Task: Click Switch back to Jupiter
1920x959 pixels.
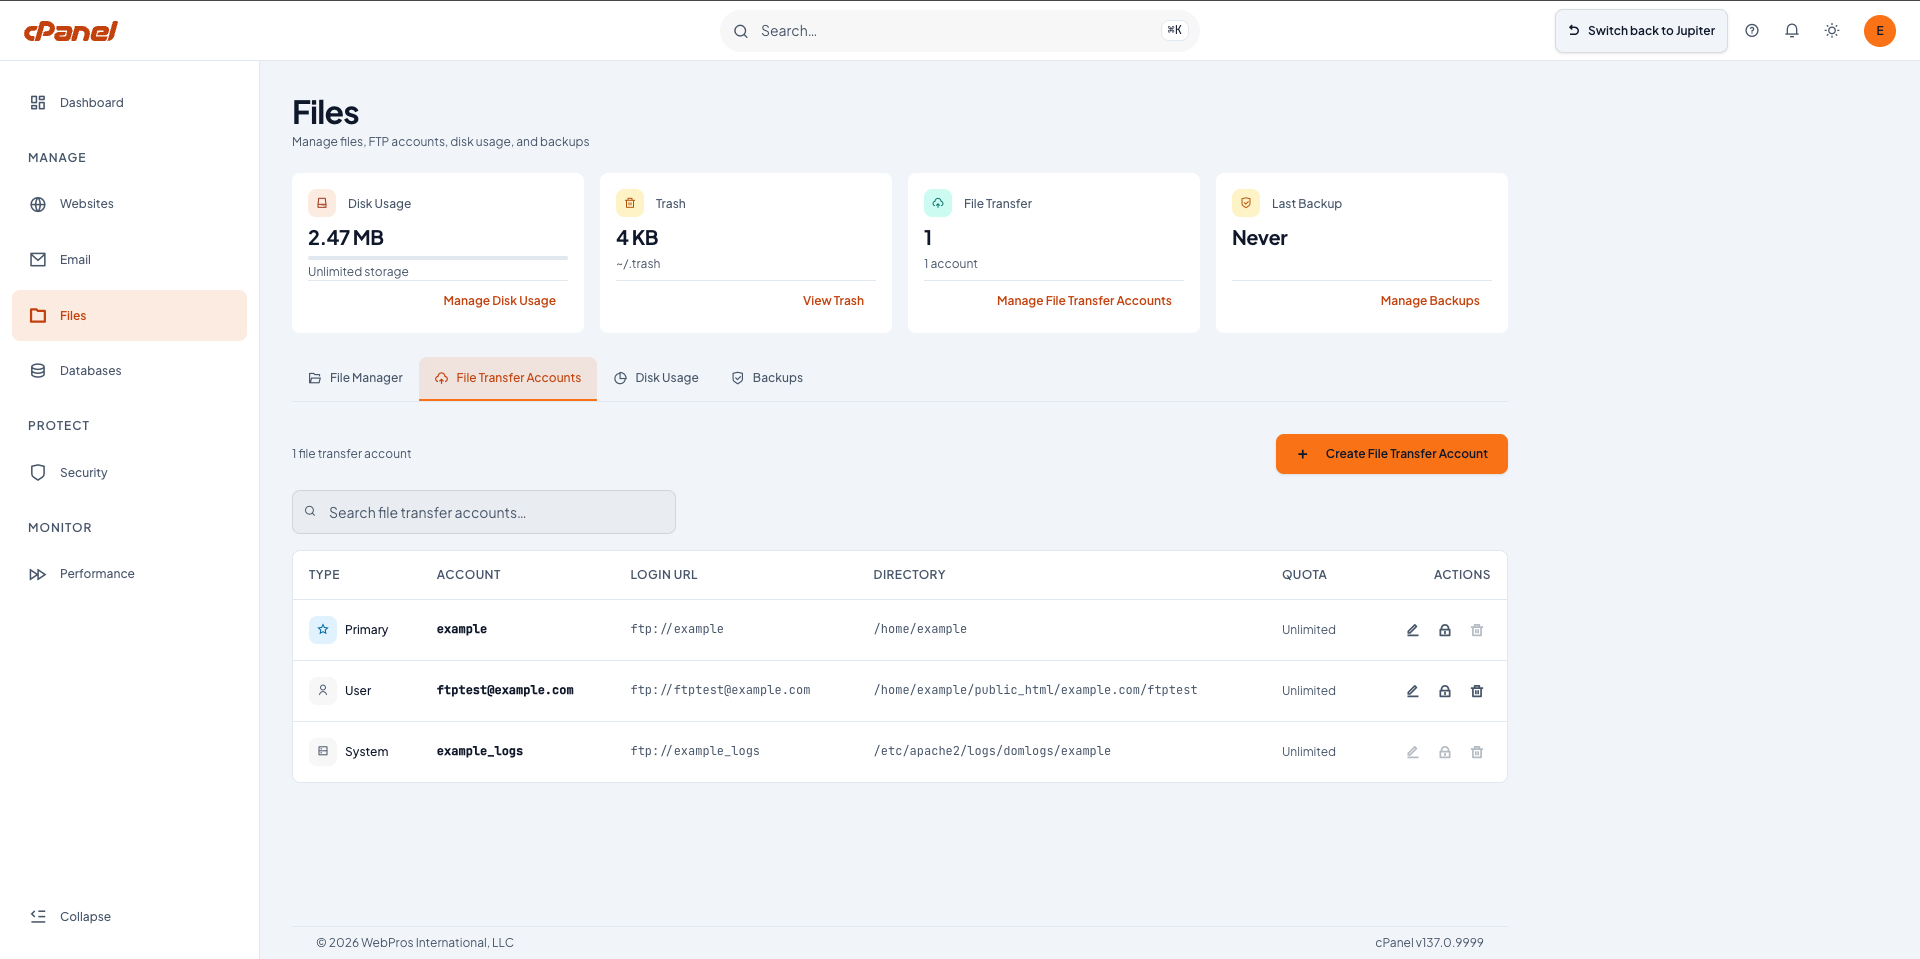Action: [1641, 31]
